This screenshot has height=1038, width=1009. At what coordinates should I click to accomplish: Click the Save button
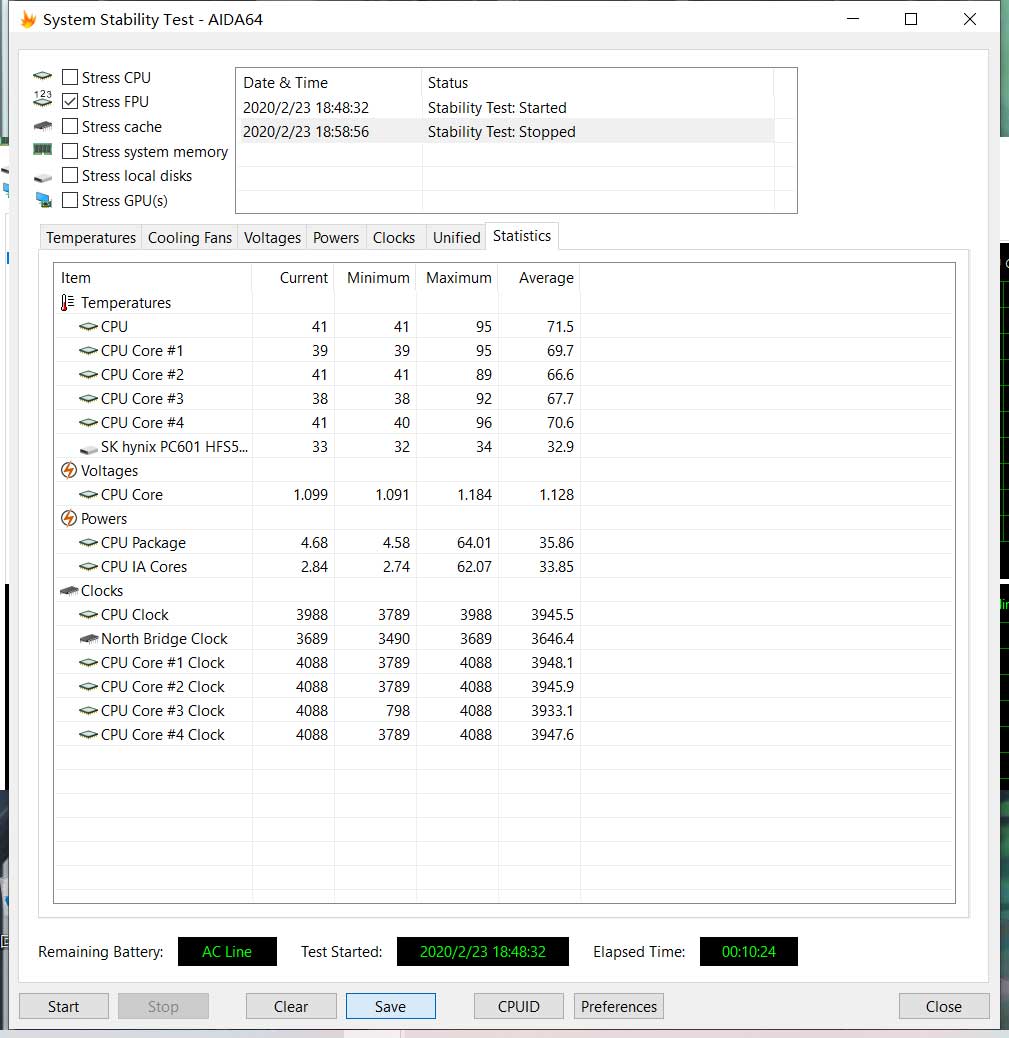tap(391, 1006)
